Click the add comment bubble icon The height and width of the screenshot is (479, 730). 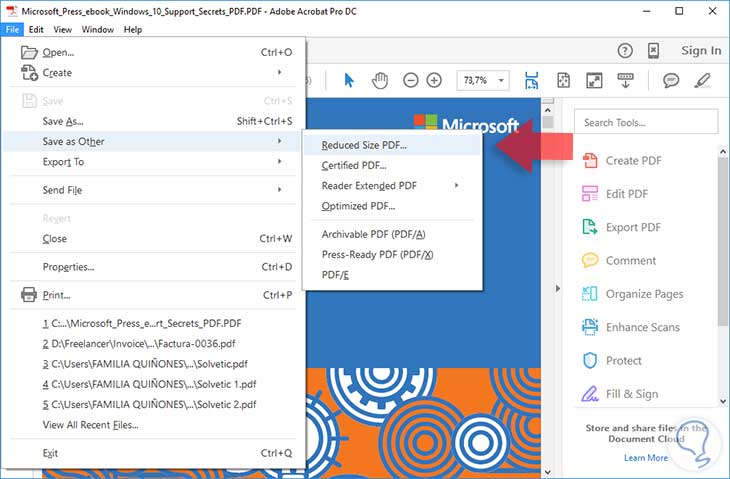(670, 80)
